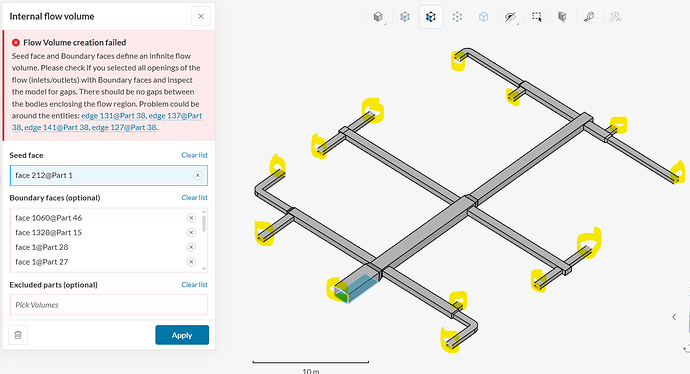
Task: Remove face 212@Part 1 from seed face
Action: [198, 175]
